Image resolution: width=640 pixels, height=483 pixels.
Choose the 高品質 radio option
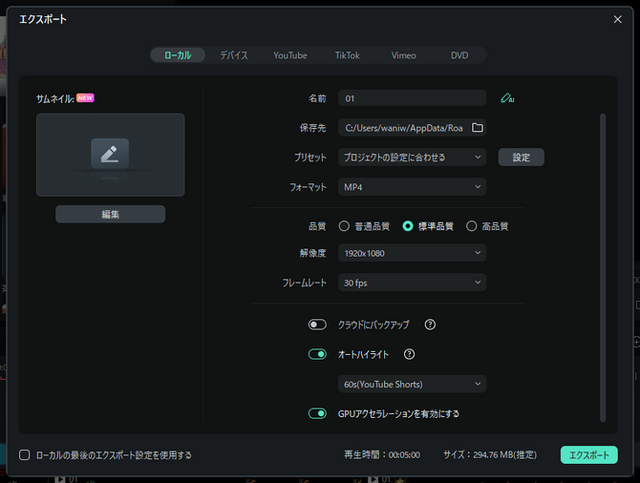472,226
